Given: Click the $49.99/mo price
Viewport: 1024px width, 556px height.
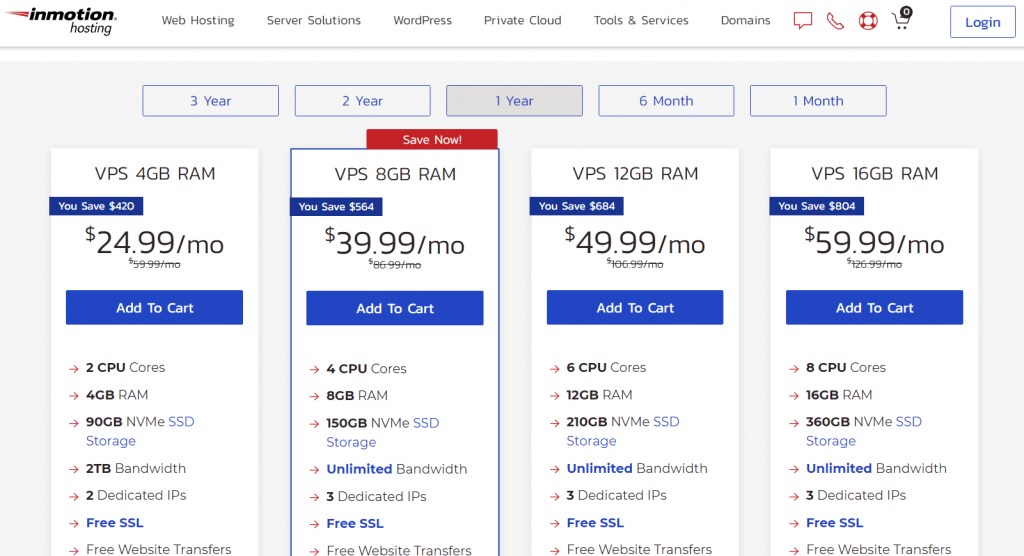Looking at the screenshot, I should coord(635,242).
